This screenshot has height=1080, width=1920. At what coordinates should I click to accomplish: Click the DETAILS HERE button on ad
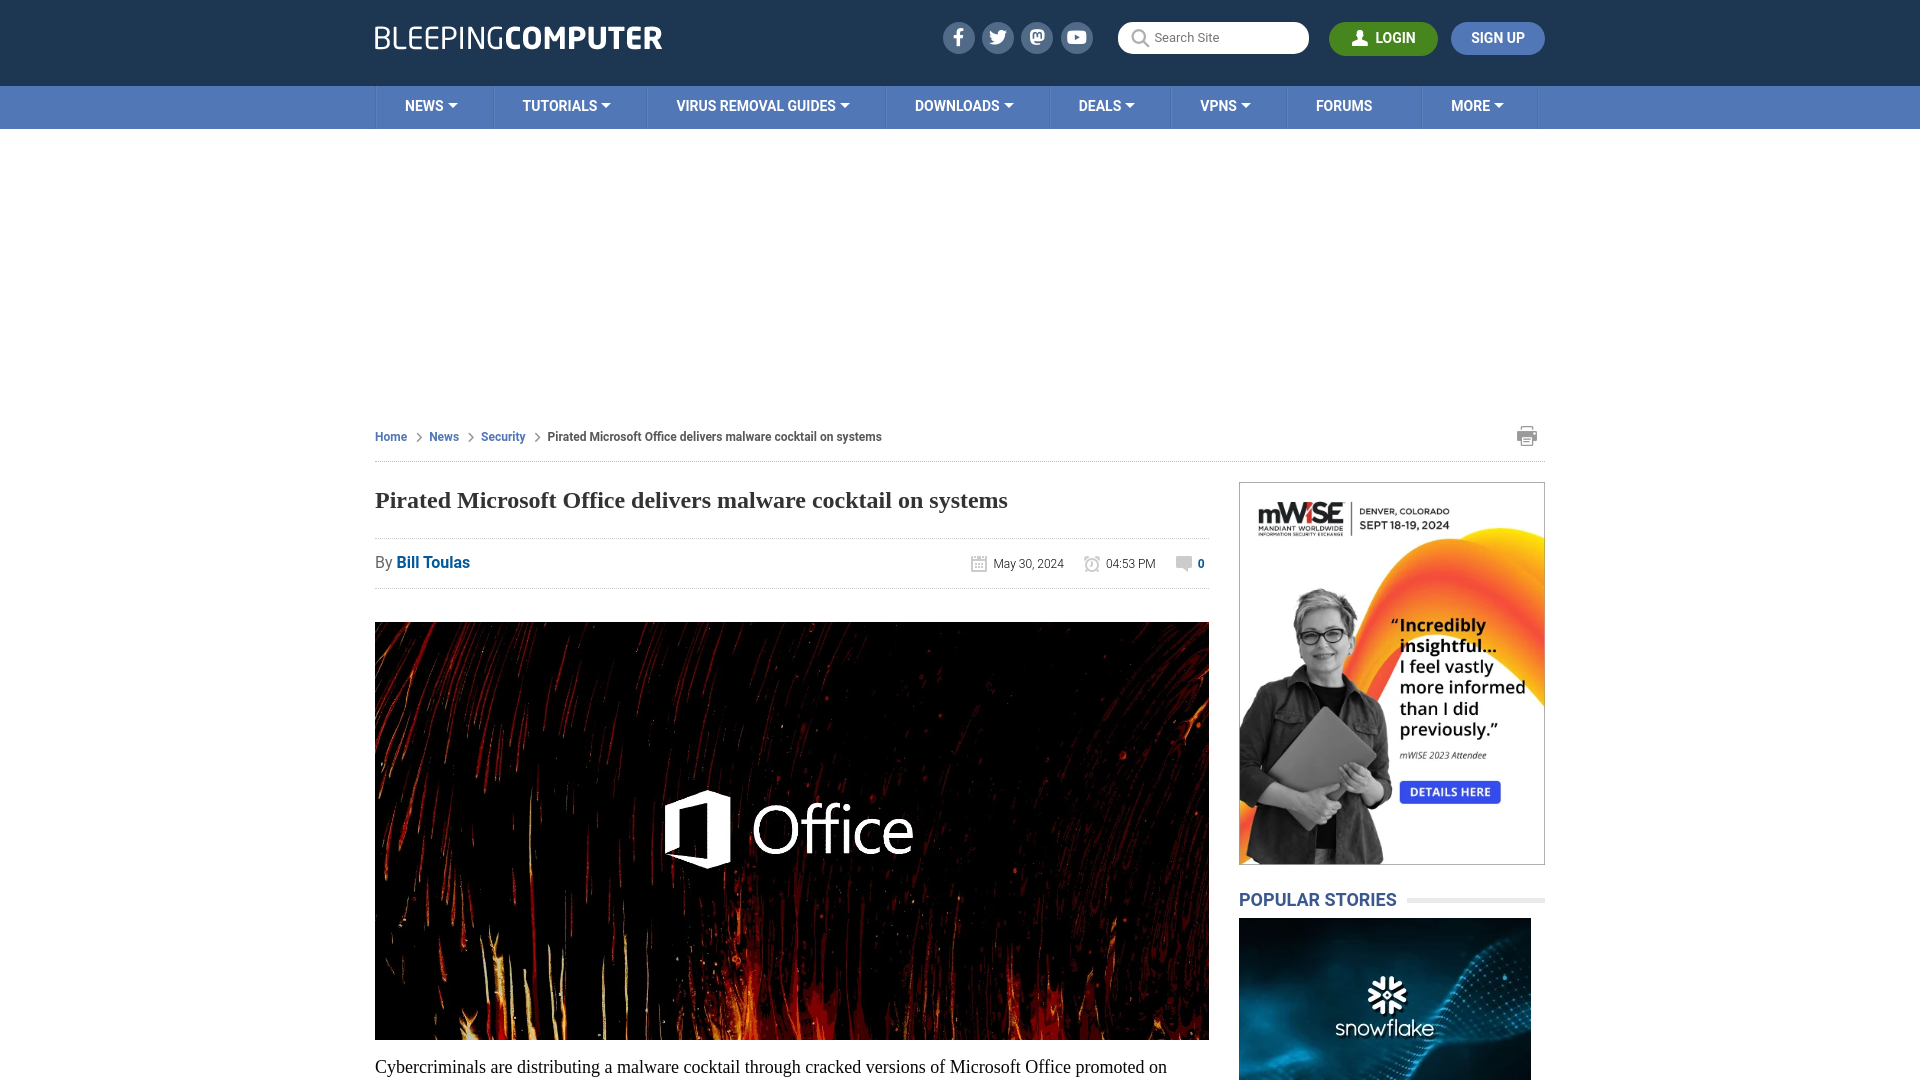click(1449, 791)
